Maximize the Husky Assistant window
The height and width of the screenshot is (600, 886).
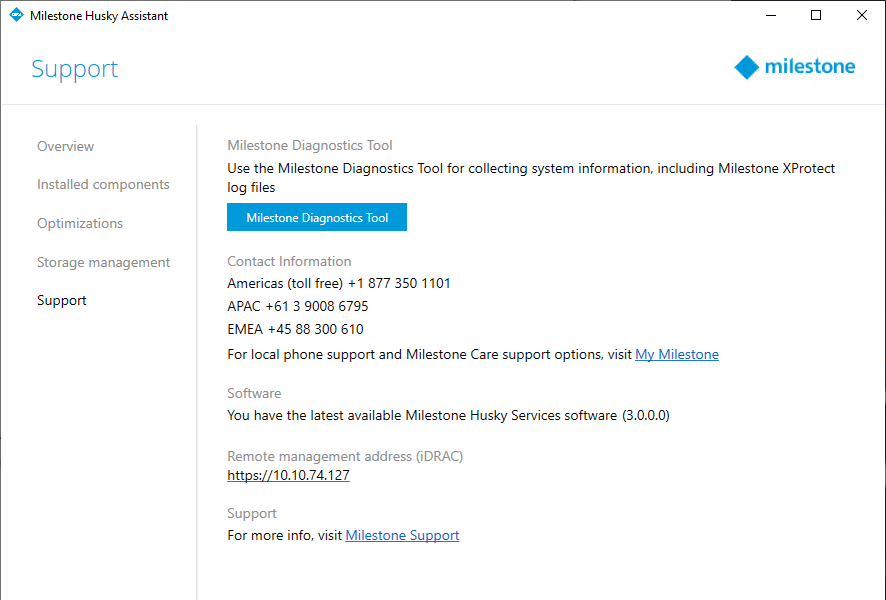[816, 15]
